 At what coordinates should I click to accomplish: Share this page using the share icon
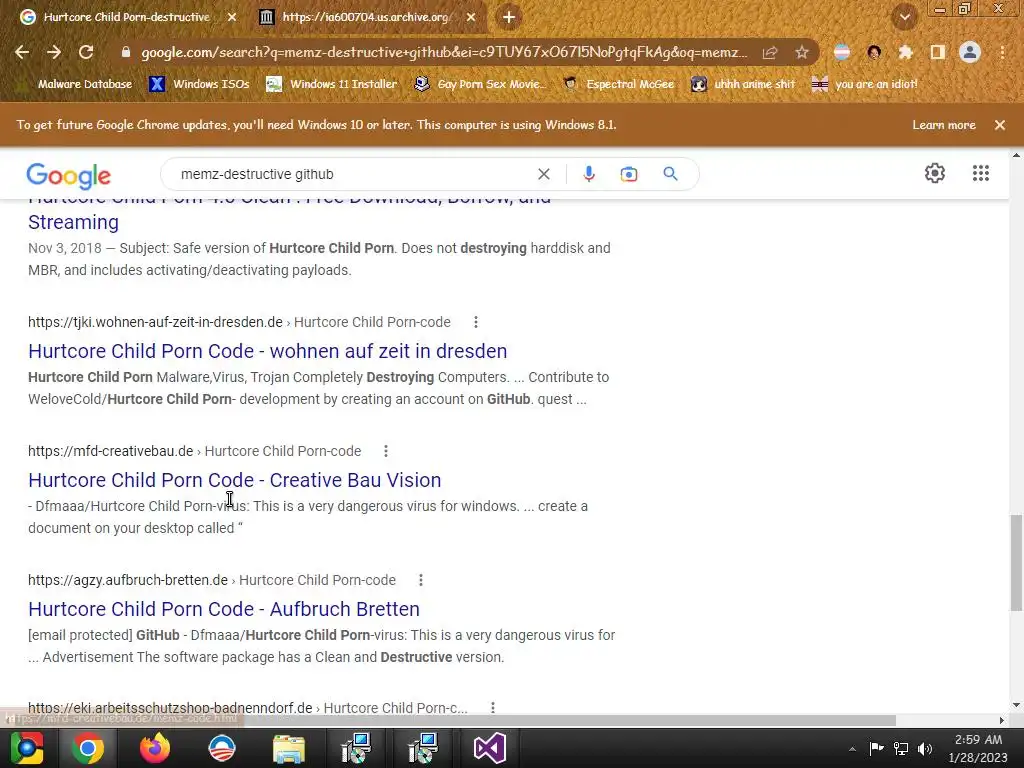770,52
